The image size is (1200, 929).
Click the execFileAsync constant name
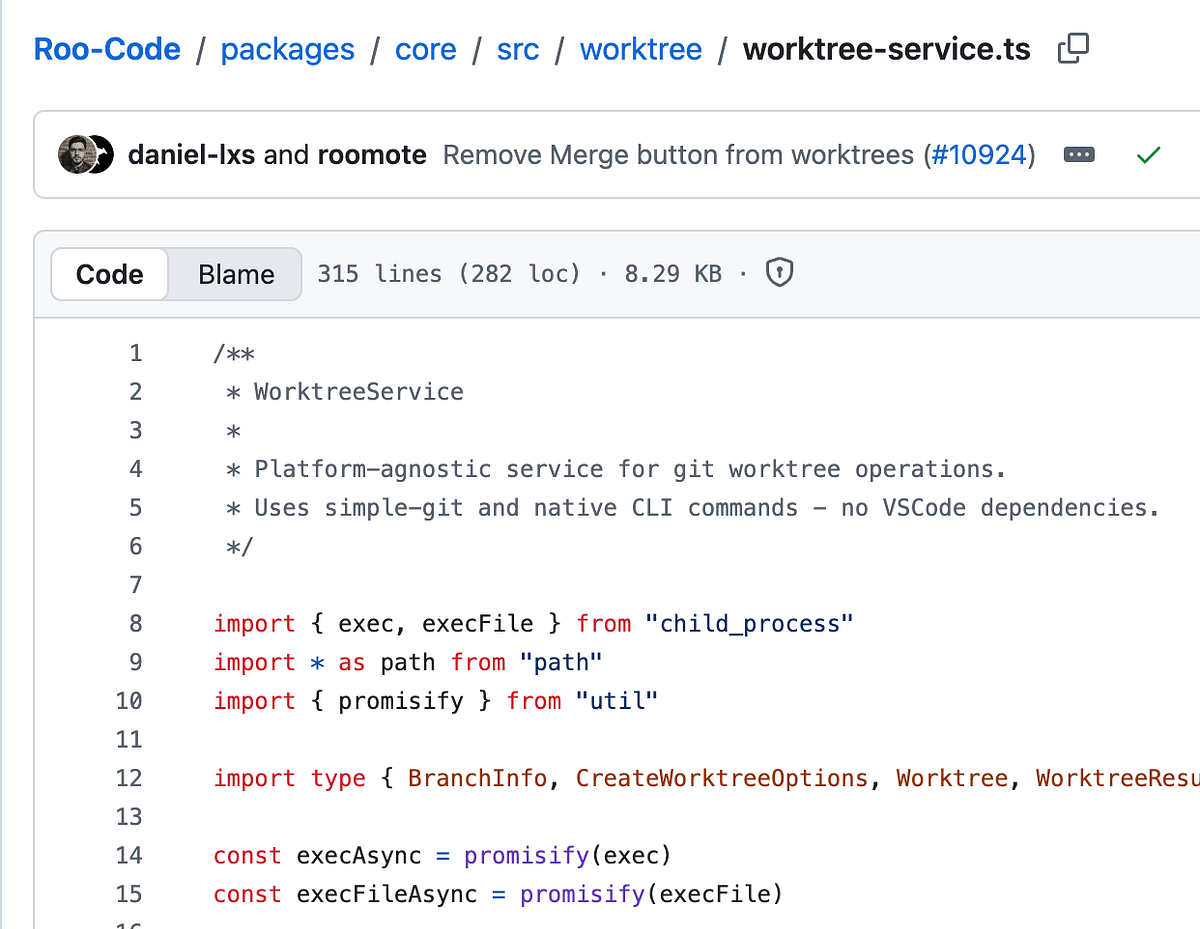point(387,894)
